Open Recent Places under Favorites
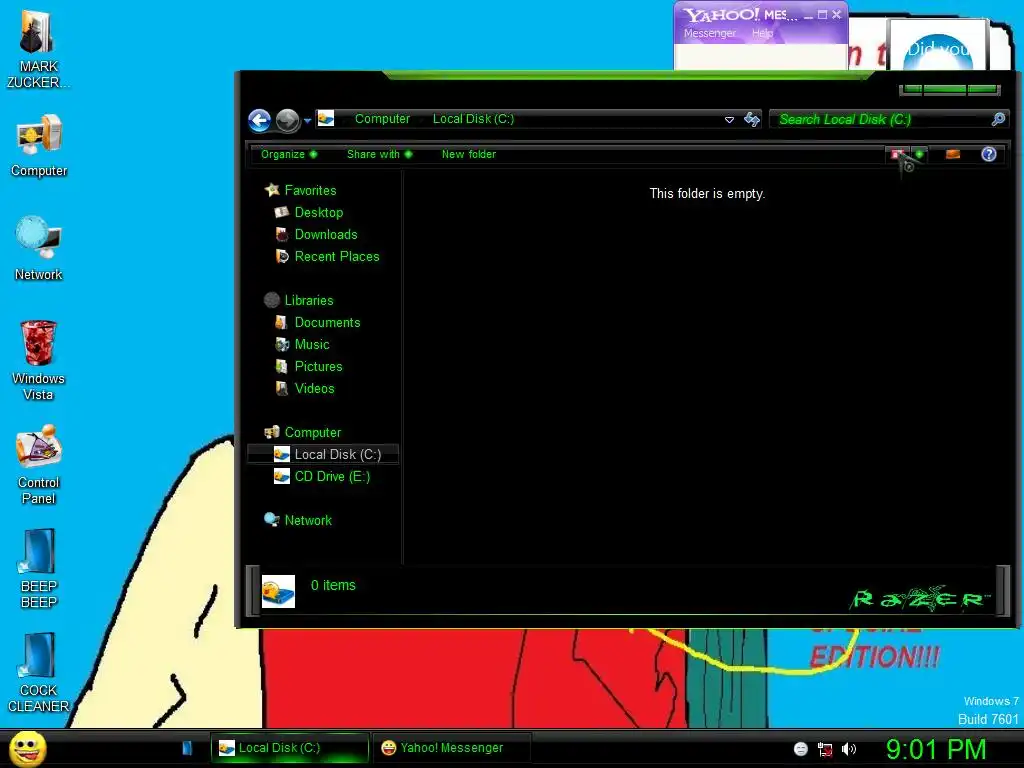The height and width of the screenshot is (768, 1024). click(x=337, y=257)
